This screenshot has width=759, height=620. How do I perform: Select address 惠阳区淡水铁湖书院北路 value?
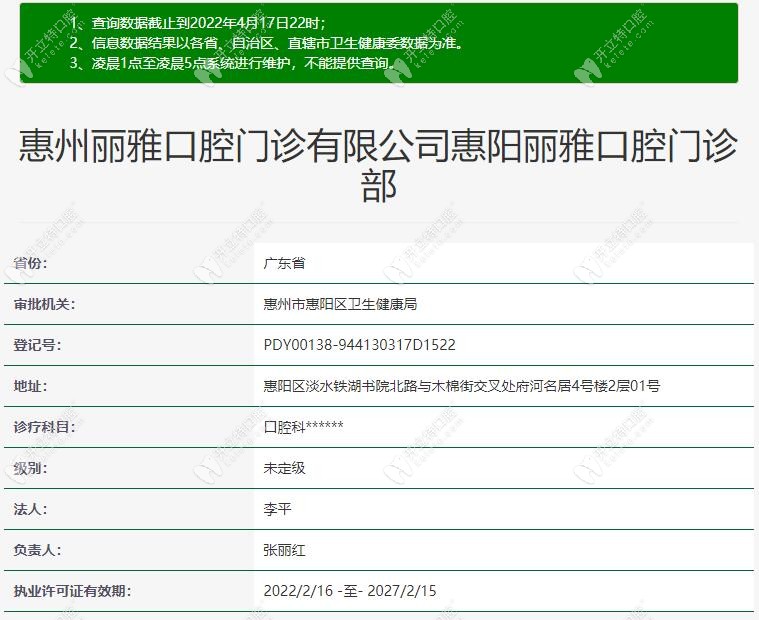pos(462,386)
